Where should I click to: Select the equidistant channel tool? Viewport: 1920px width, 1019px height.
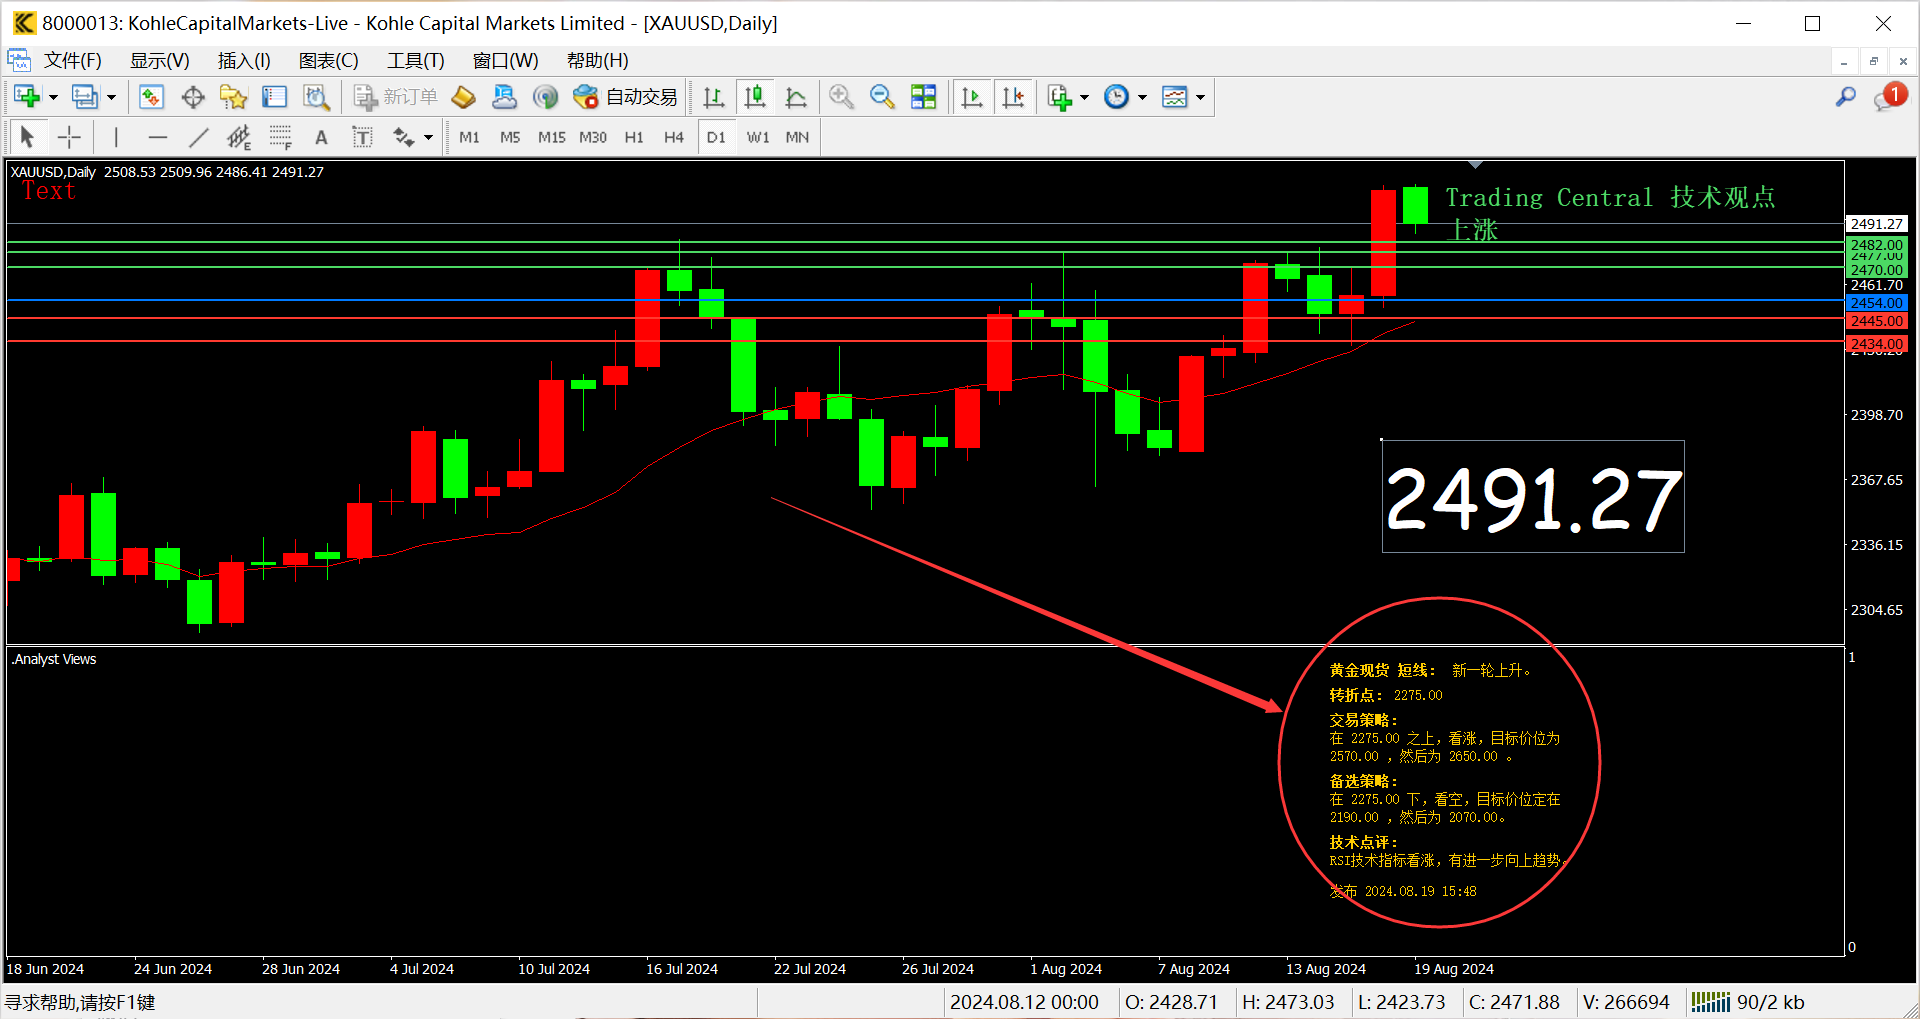(x=239, y=137)
